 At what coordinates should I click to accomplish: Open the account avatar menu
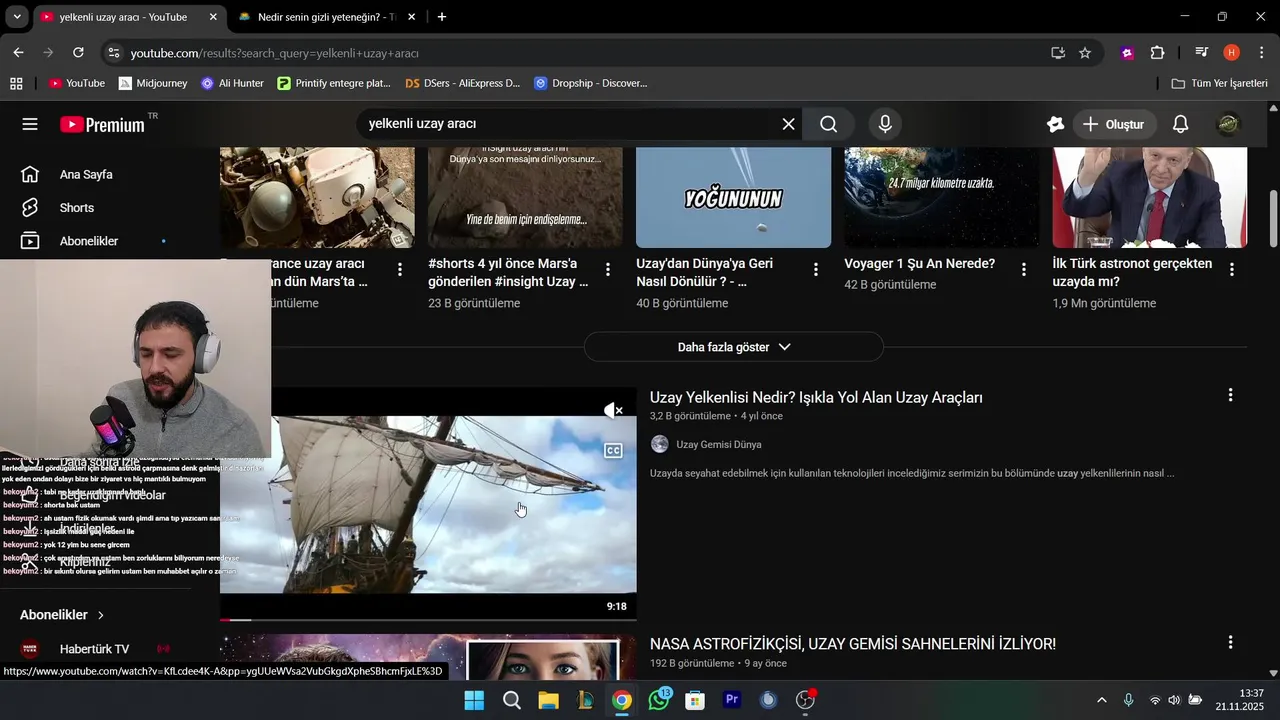[1228, 124]
